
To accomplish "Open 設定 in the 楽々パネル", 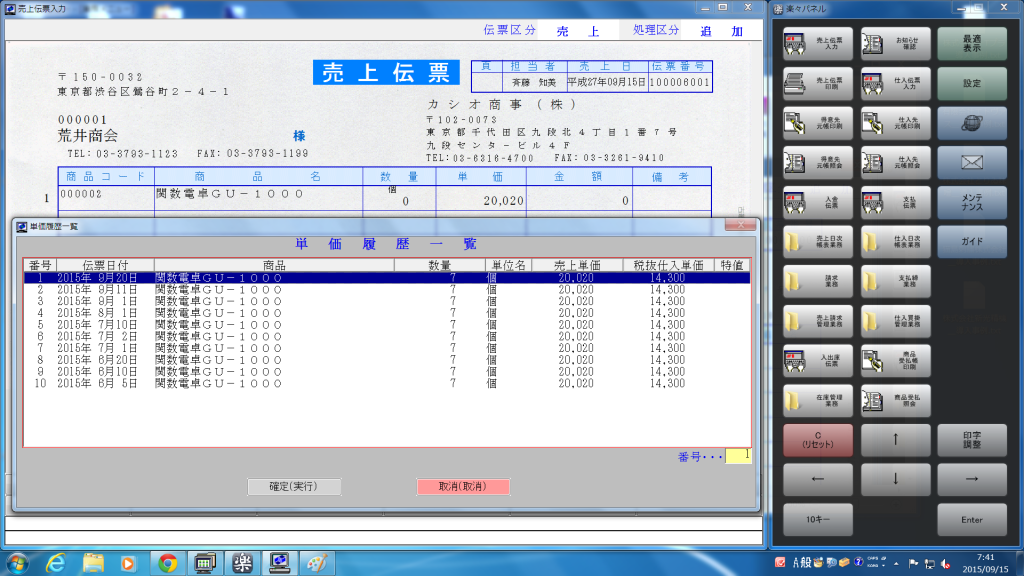I will coord(972,84).
